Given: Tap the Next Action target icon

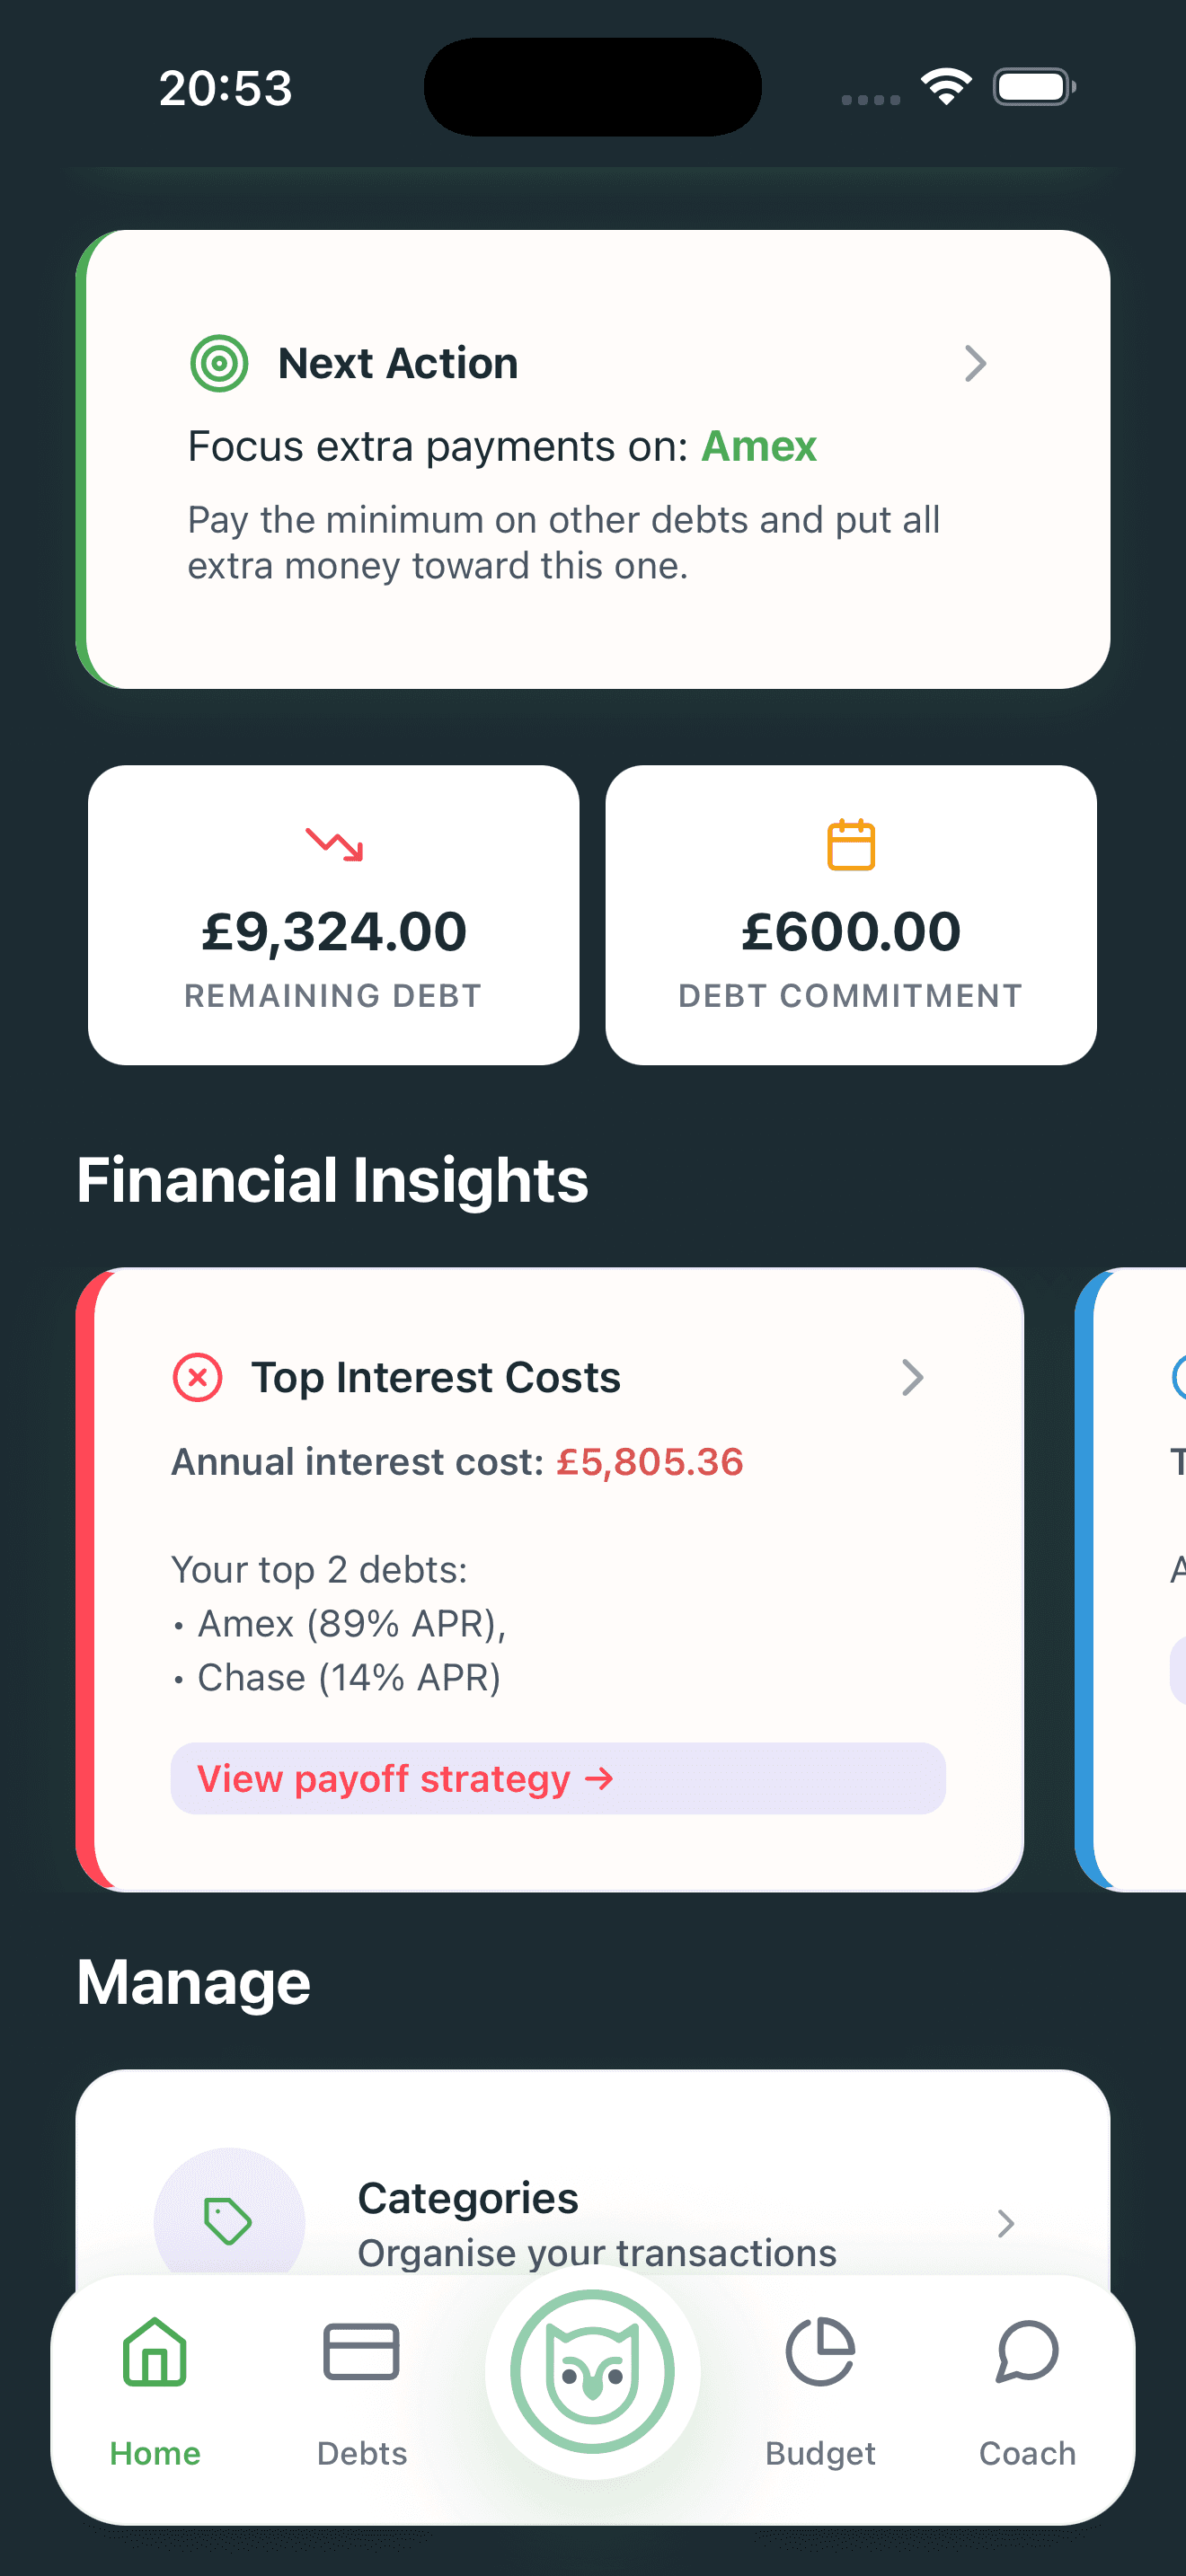Looking at the screenshot, I should tap(219, 364).
